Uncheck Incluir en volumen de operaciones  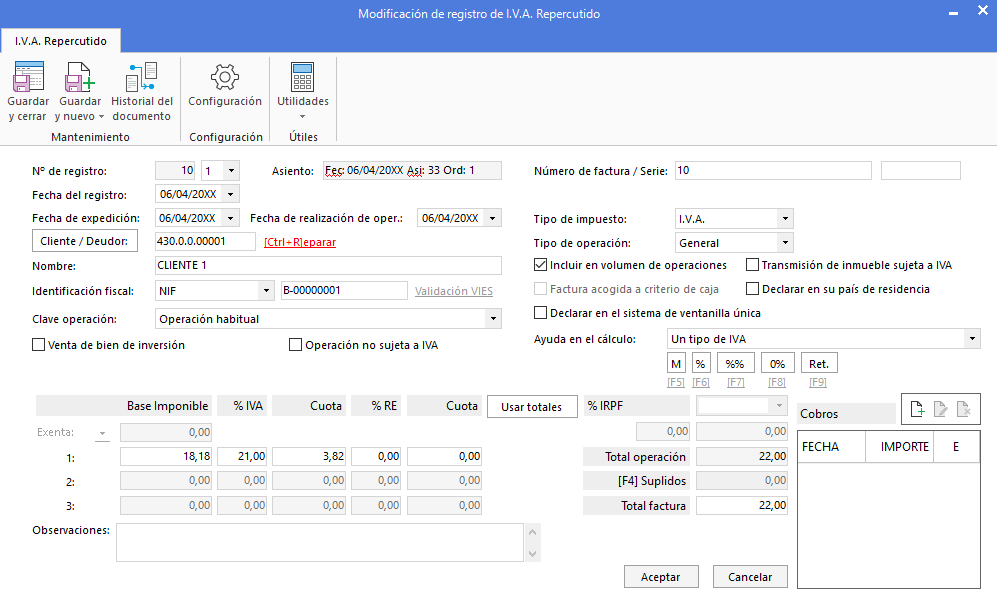point(540,265)
